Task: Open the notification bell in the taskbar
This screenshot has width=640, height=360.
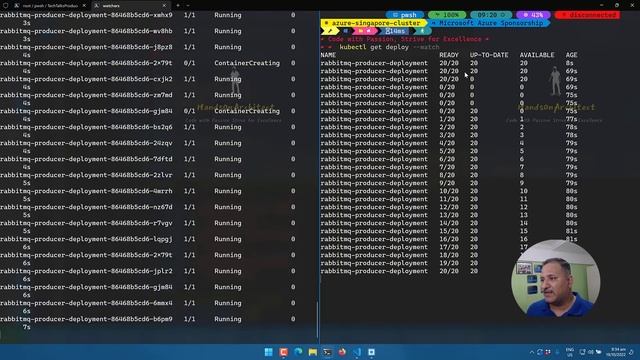Action: pos(631,352)
